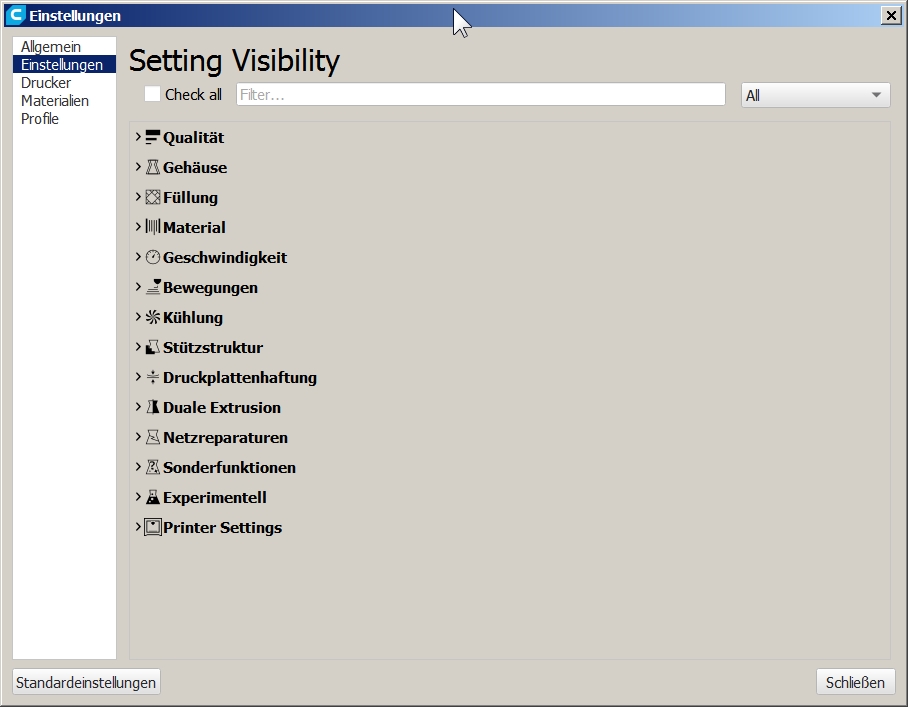Expand the Bewegungen category chevron
The height and width of the screenshot is (707, 908).
click(138, 287)
